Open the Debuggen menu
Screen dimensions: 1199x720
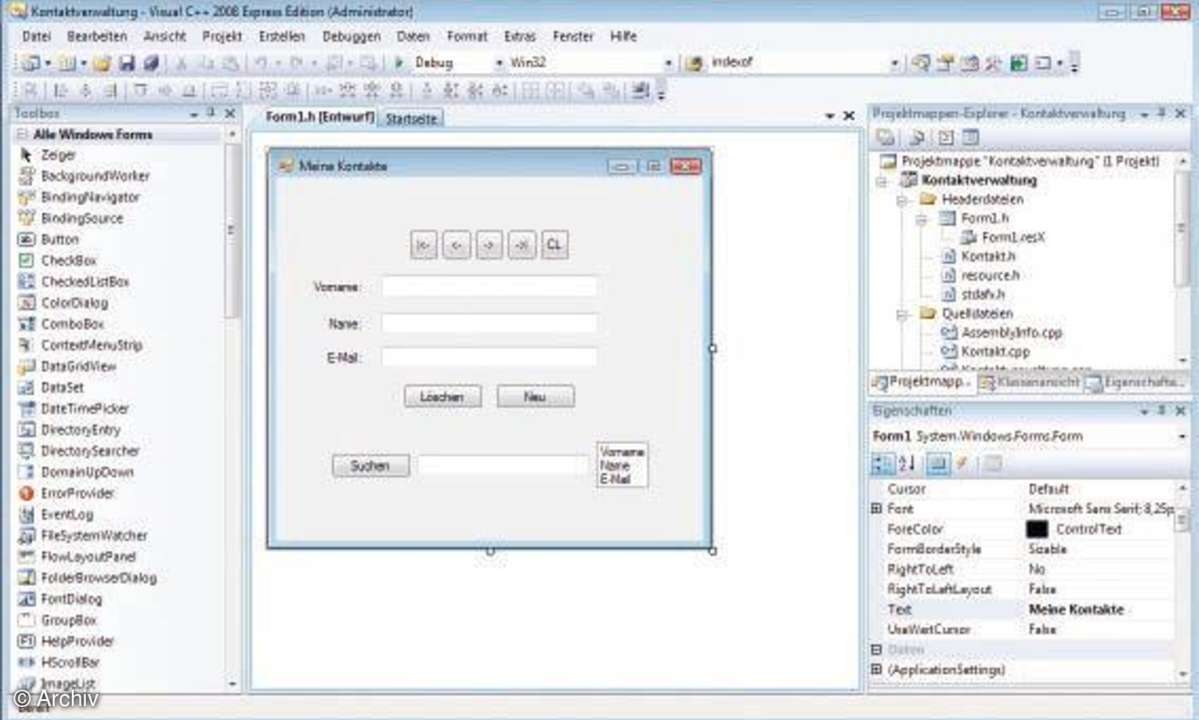[x=351, y=36]
